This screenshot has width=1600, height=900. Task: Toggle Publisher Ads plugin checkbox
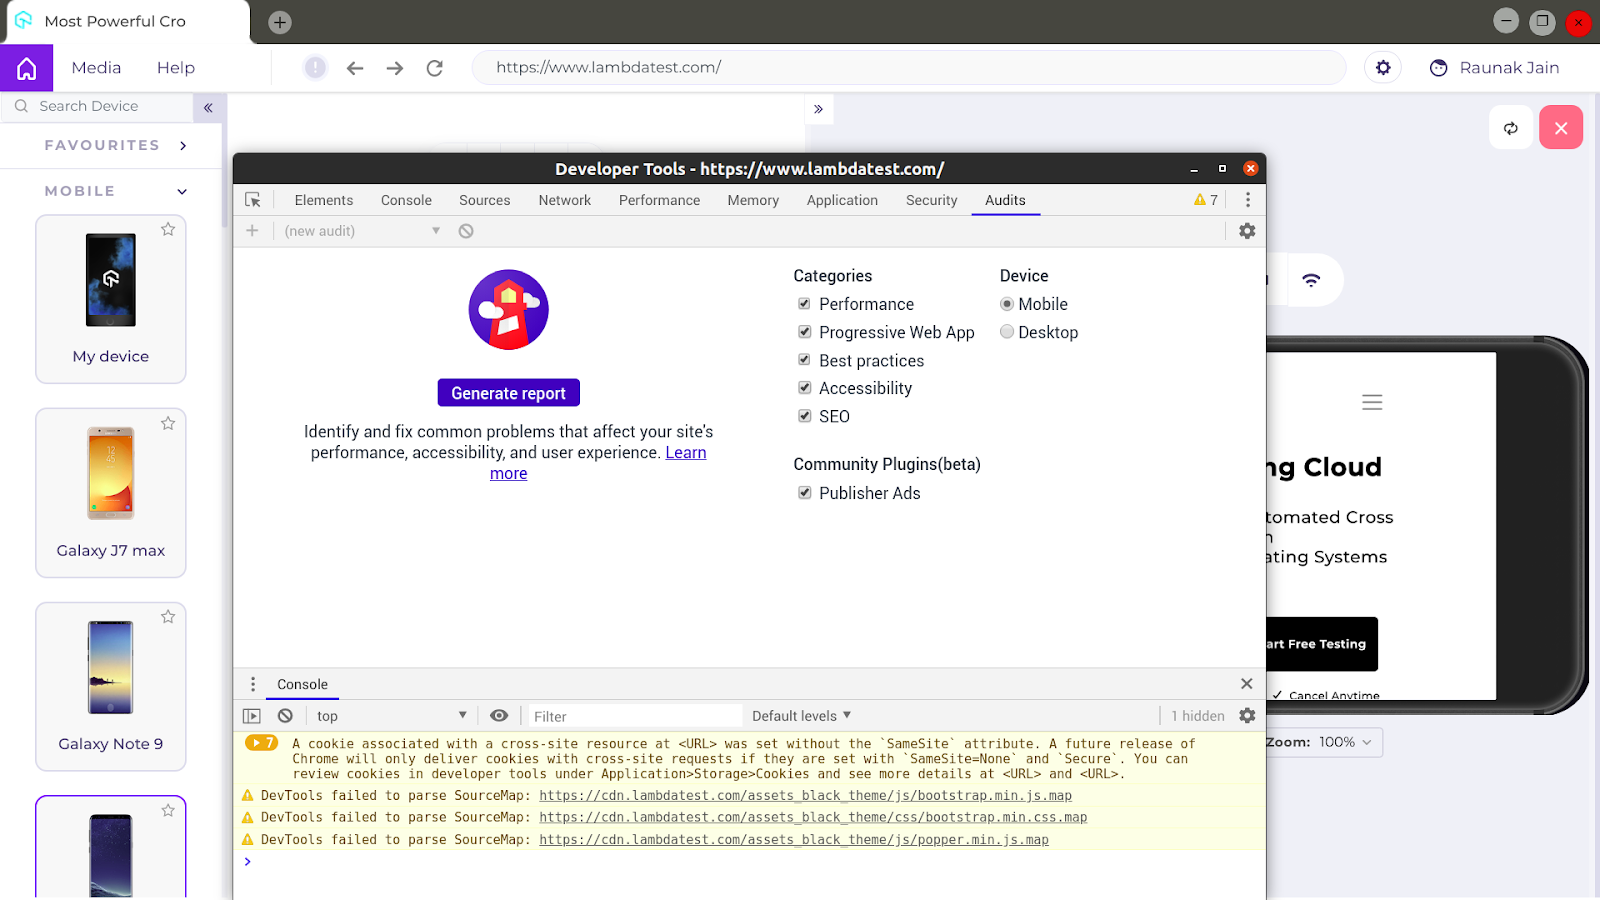[x=804, y=493]
